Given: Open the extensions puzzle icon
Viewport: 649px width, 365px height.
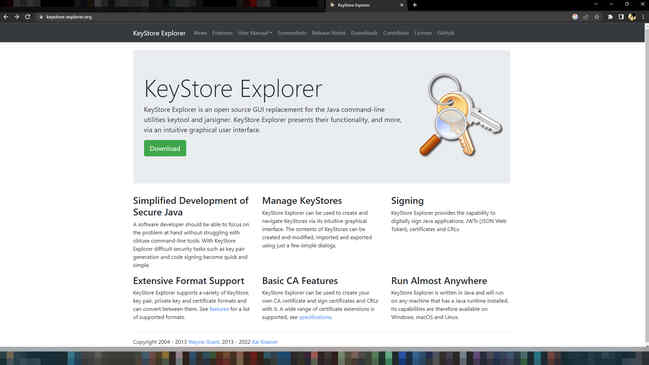Looking at the screenshot, I should [x=610, y=17].
